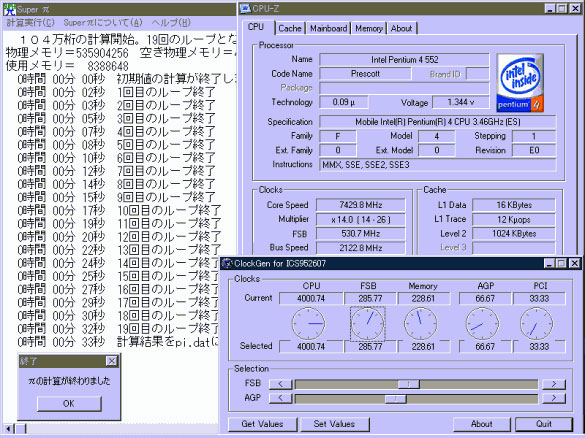Click the Selected AGP value 66.67
This screenshot has width=585, height=438.
[485, 347]
